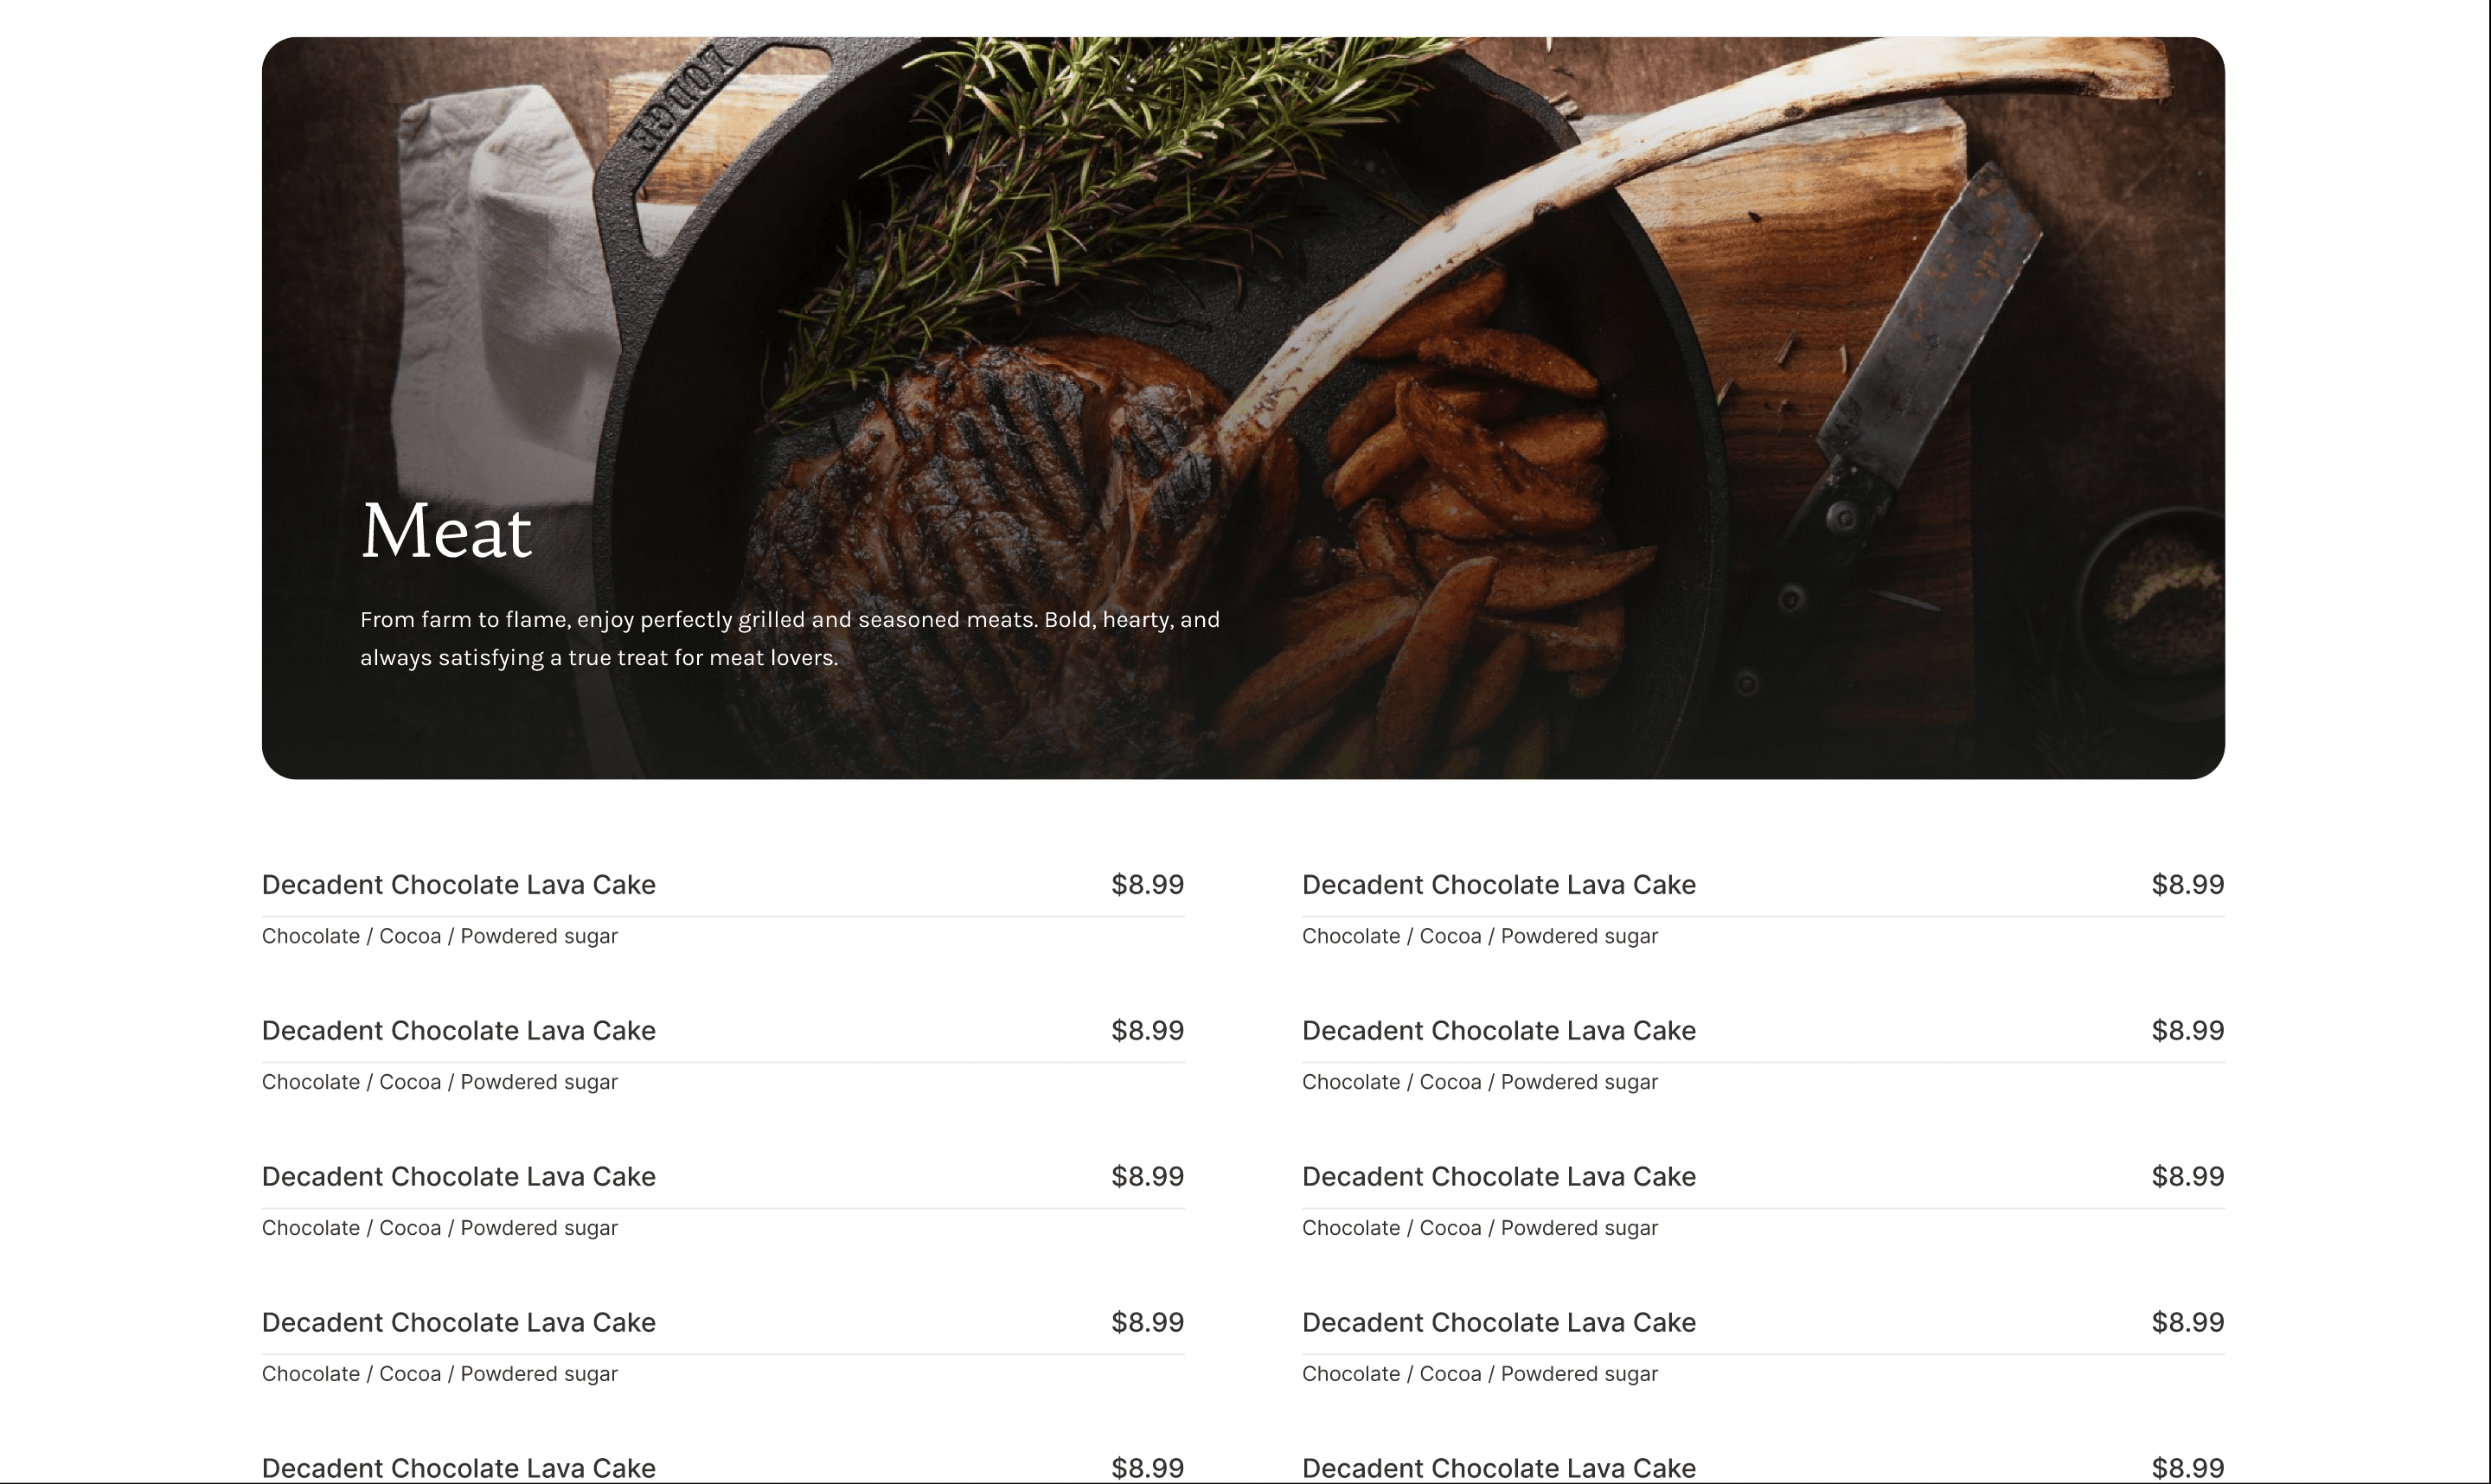
Task: Select the 'From farm to flame' description text
Action: tap(790, 638)
